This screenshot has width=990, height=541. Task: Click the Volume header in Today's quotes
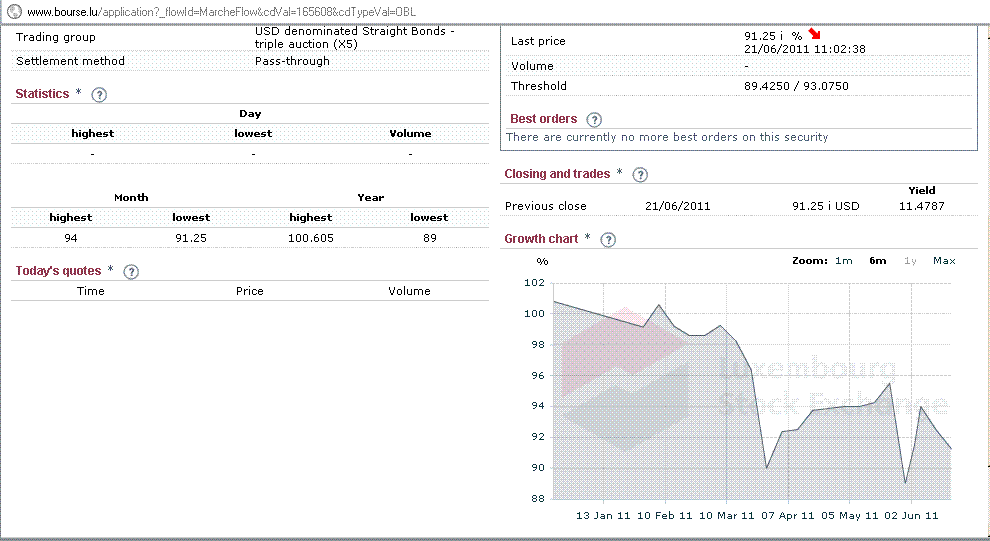pyautogui.click(x=409, y=291)
